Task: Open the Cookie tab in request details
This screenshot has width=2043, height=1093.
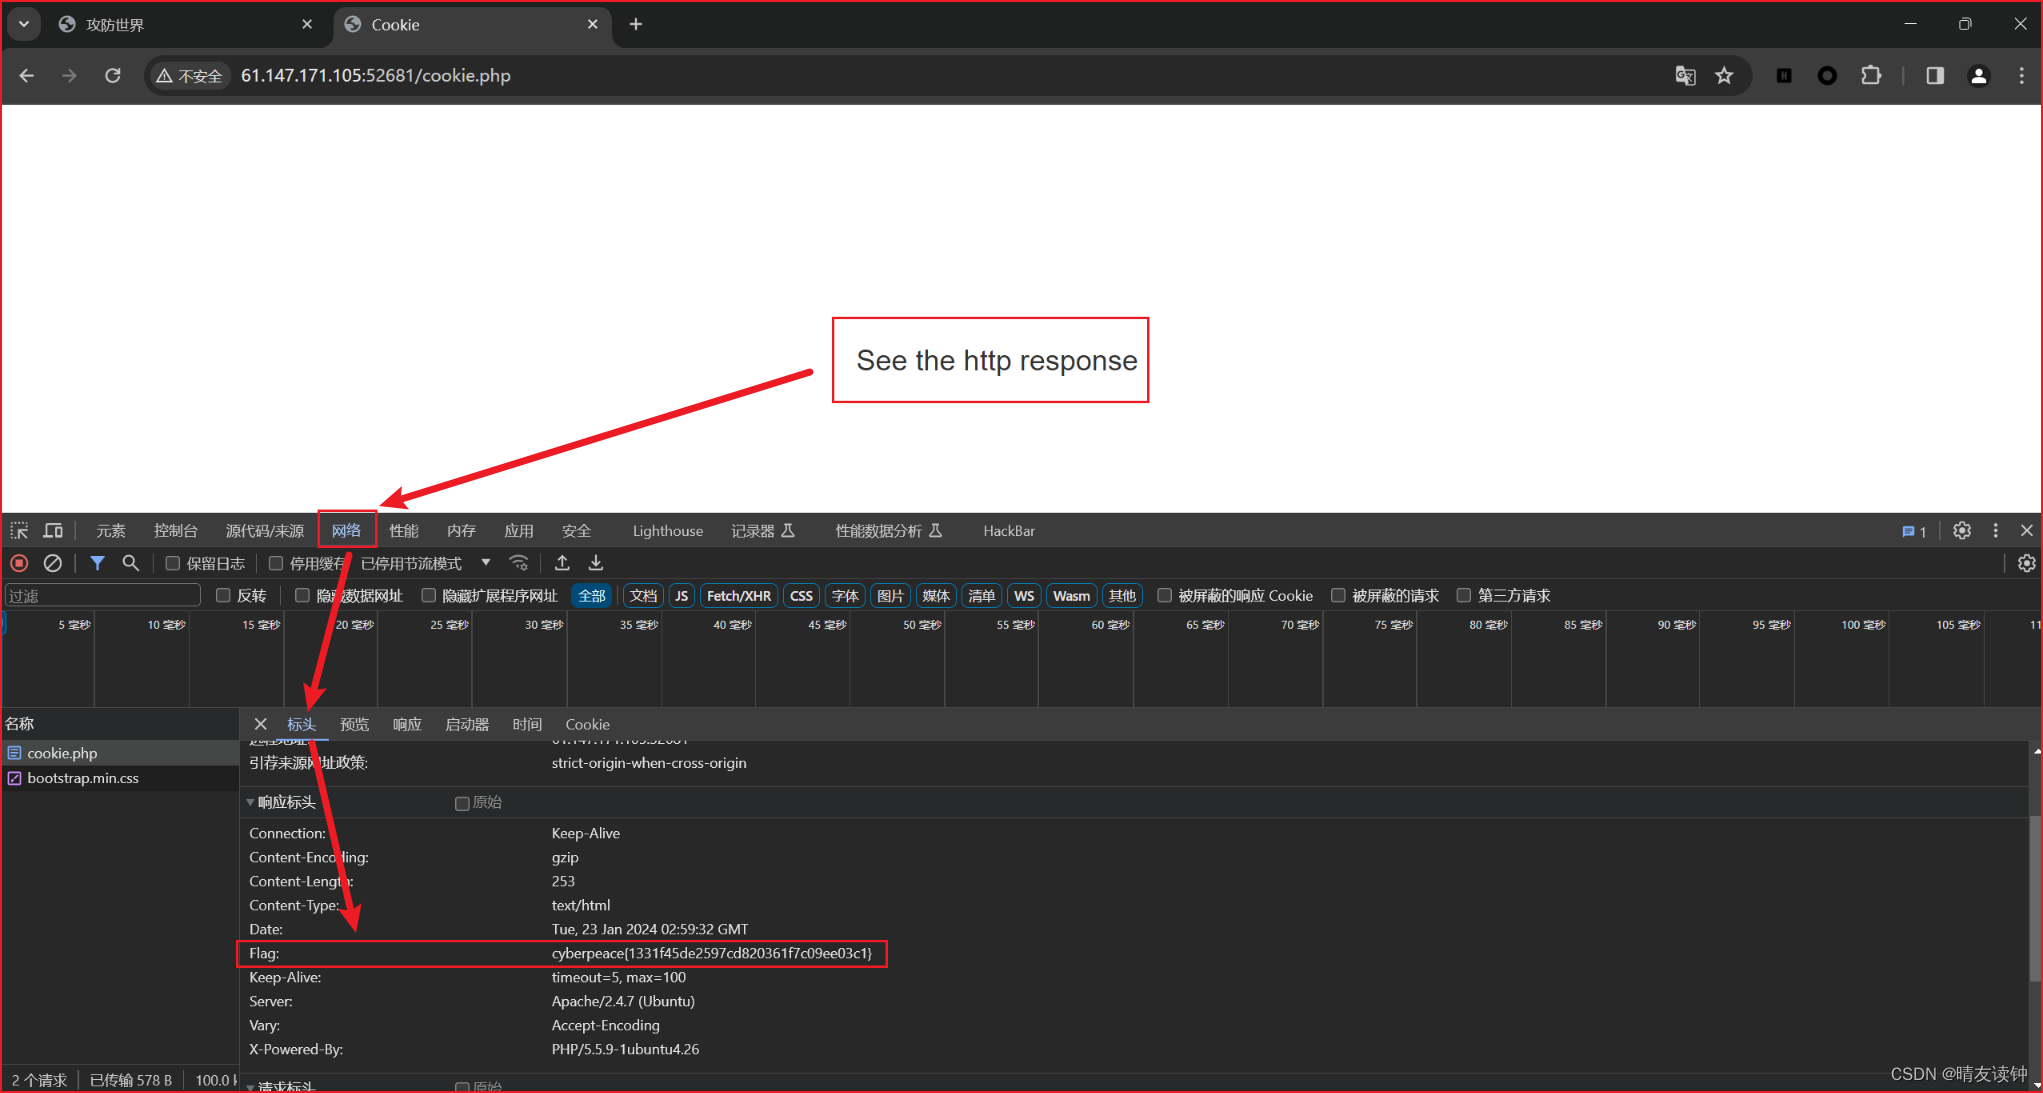Action: (x=587, y=724)
